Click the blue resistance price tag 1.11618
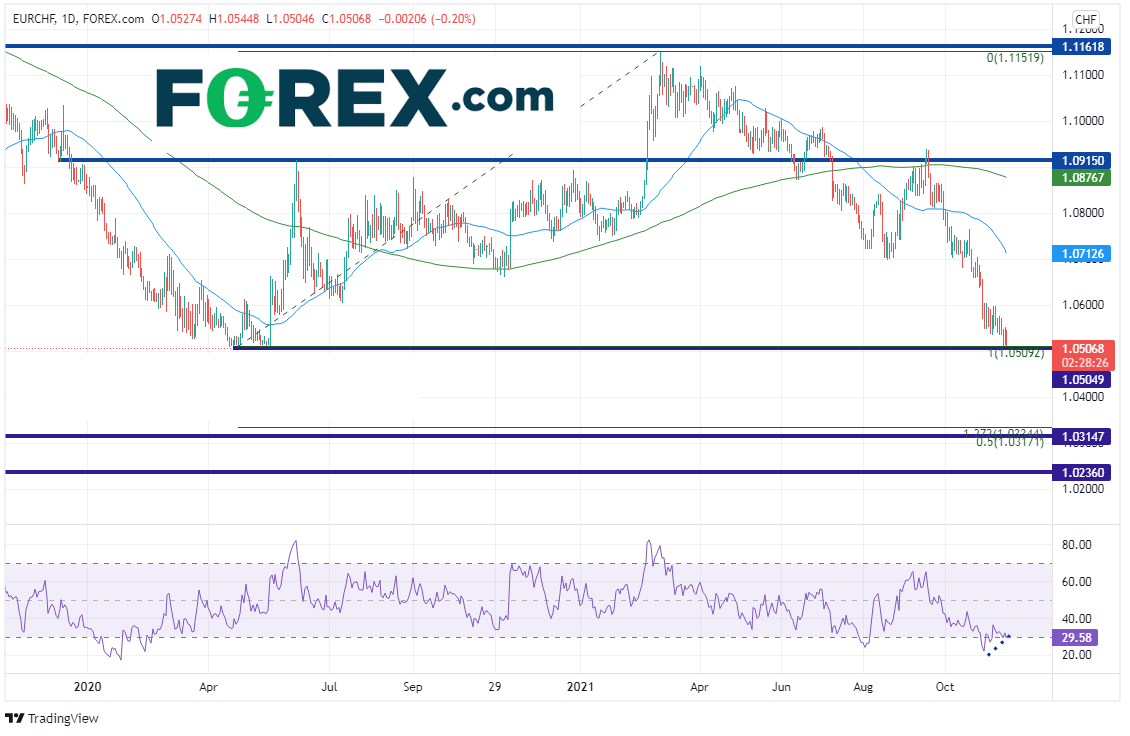1130x736 pixels. tap(1083, 47)
